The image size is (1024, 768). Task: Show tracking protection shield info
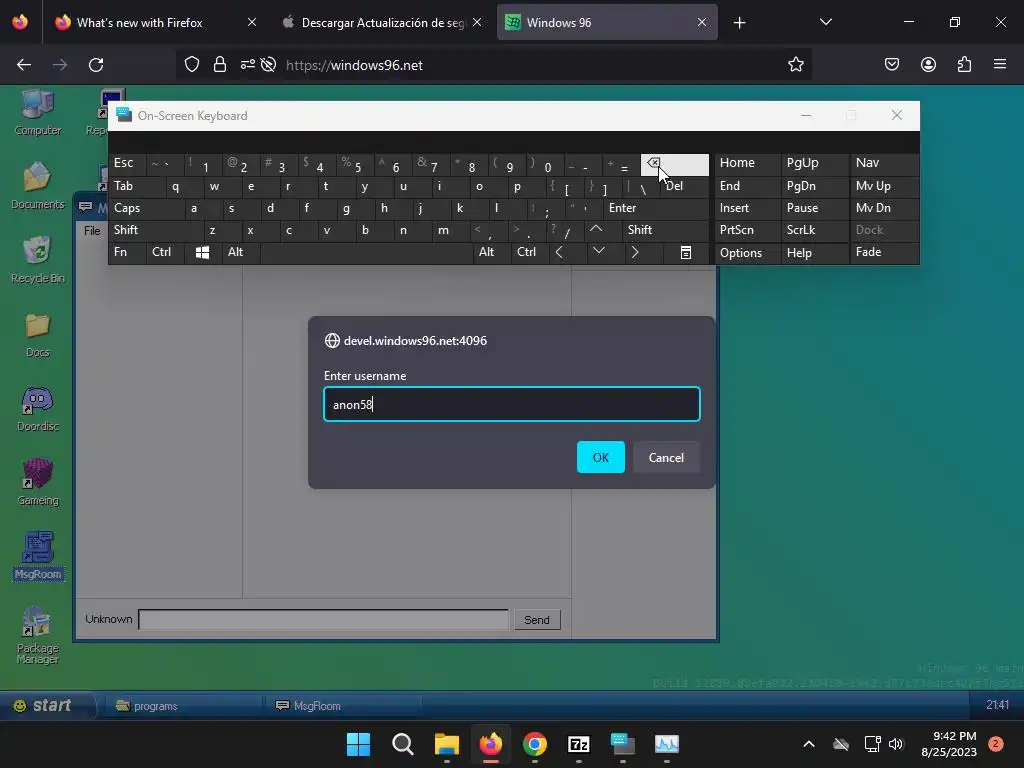coord(191,65)
